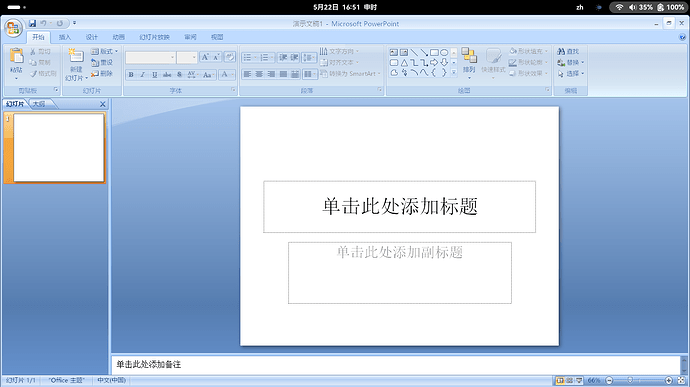The image size is (690, 387).
Task: Undo the last action
Action: [x=43, y=23]
